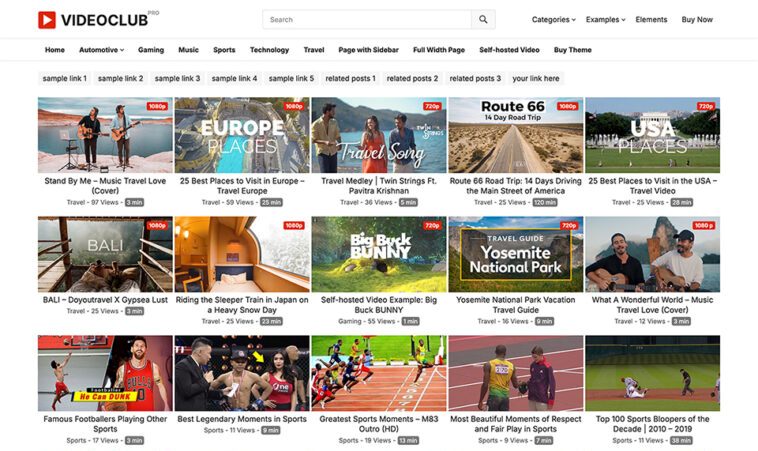Select the Page with Sidebar menu item
The height and width of the screenshot is (451, 758).
coord(369,49)
